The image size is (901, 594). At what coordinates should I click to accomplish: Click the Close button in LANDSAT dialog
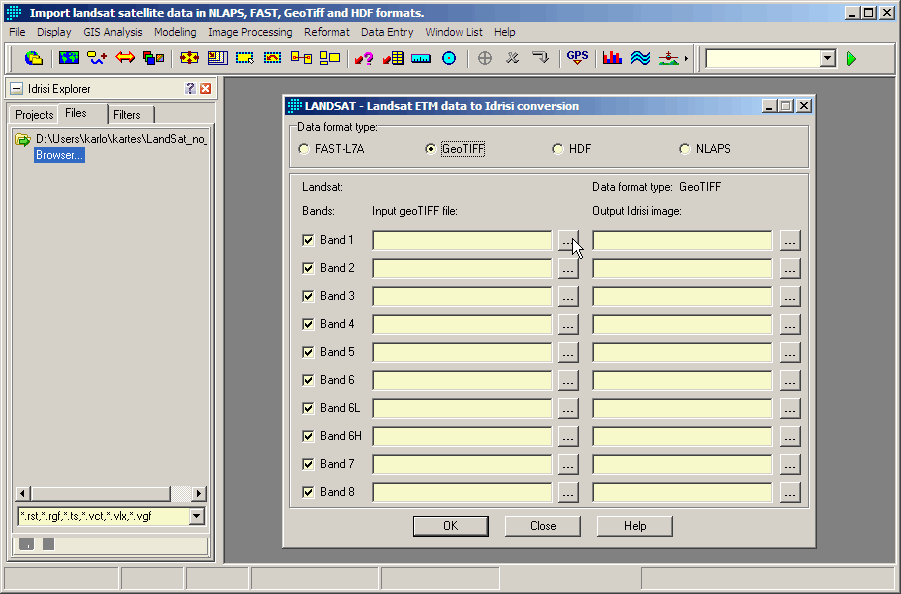(x=542, y=526)
